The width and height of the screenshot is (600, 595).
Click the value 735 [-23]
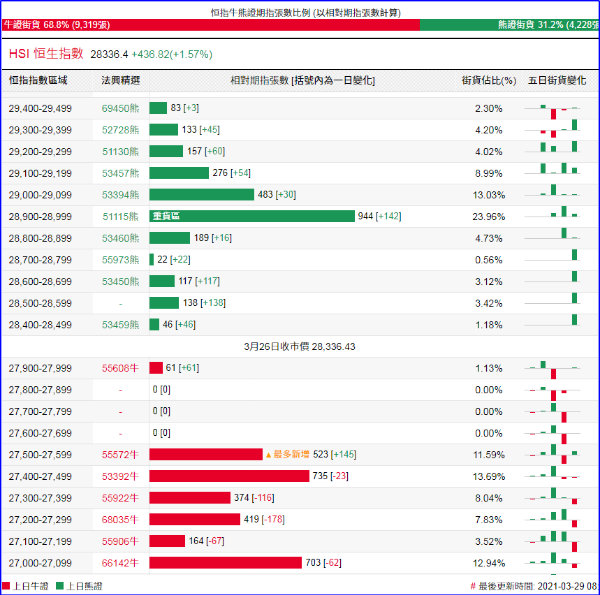pyautogui.click(x=330, y=476)
